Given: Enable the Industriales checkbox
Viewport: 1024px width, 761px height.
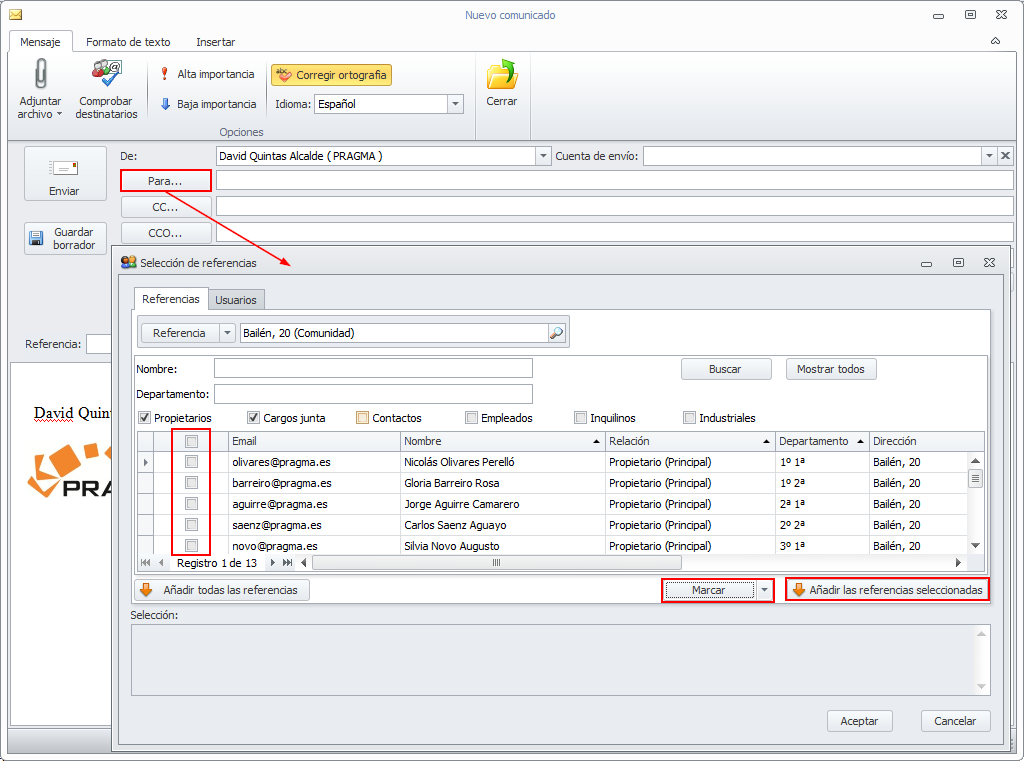Looking at the screenshot, I should click(x=689, y=417).
